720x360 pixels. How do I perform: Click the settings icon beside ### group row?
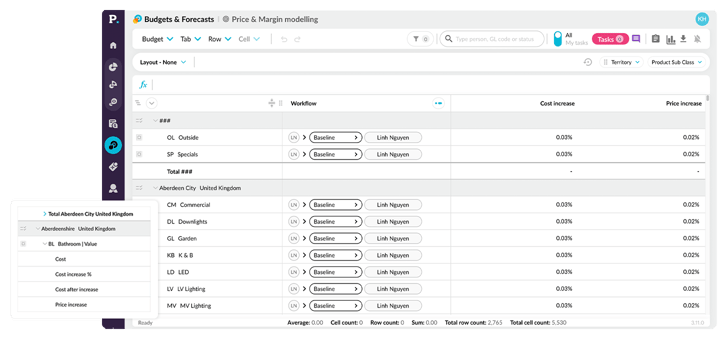click(x=139, y=121)
